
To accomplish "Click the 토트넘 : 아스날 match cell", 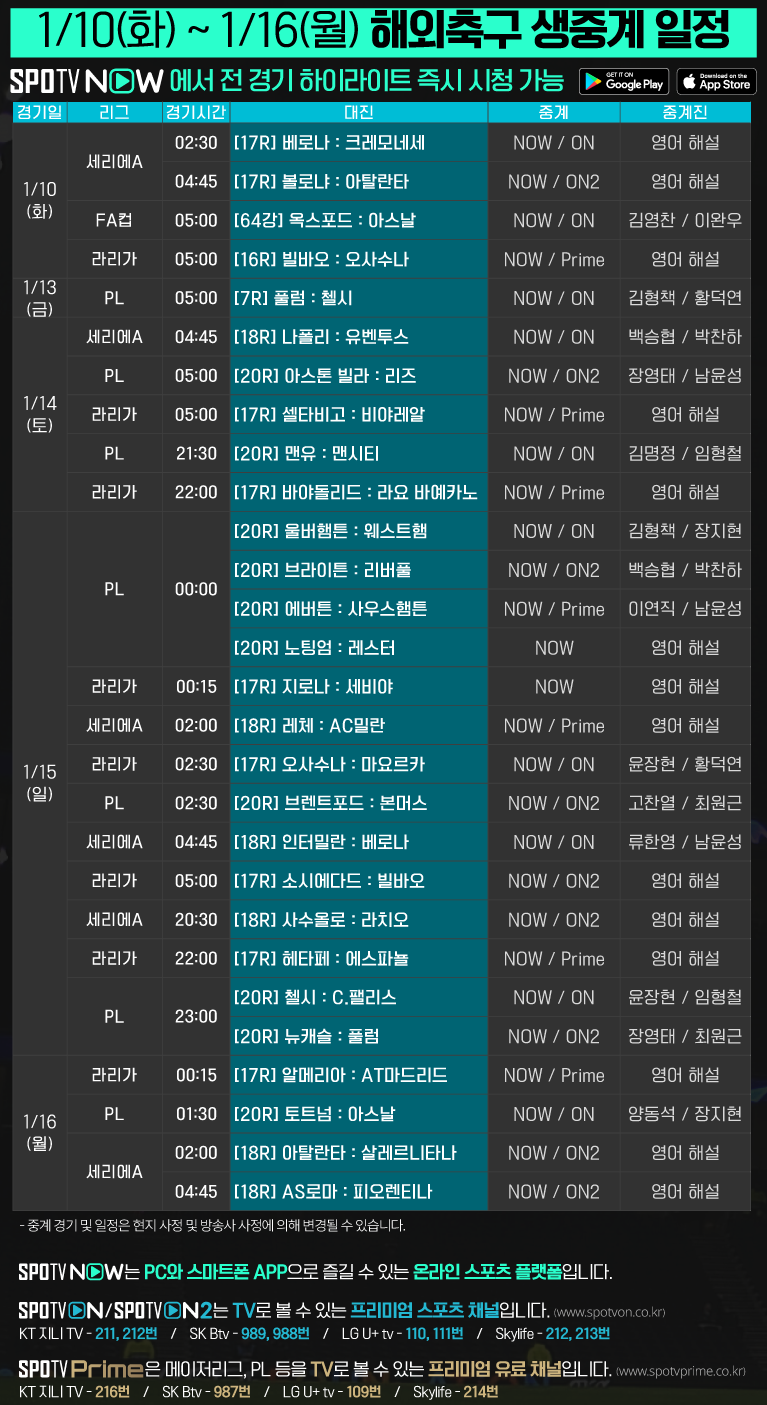I will click(x=358, y=1114).
